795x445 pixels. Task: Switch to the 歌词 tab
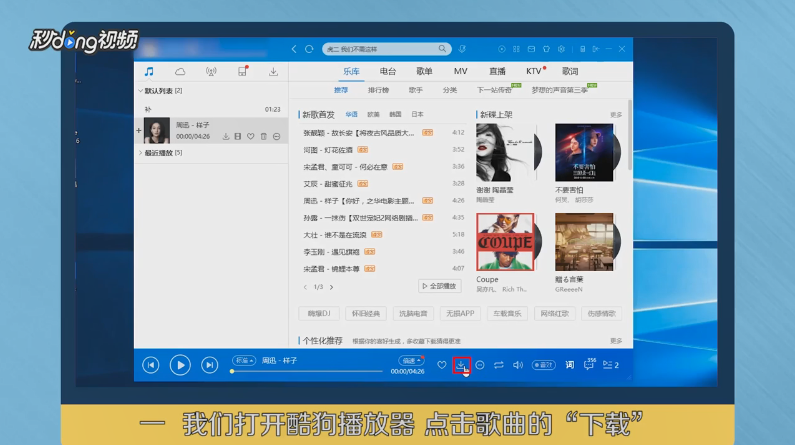point(570,71)
